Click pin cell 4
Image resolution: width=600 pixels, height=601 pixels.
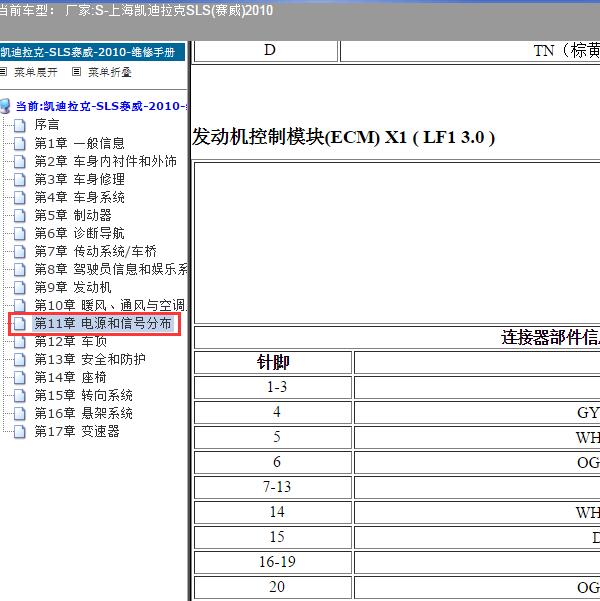pos(273,412)
